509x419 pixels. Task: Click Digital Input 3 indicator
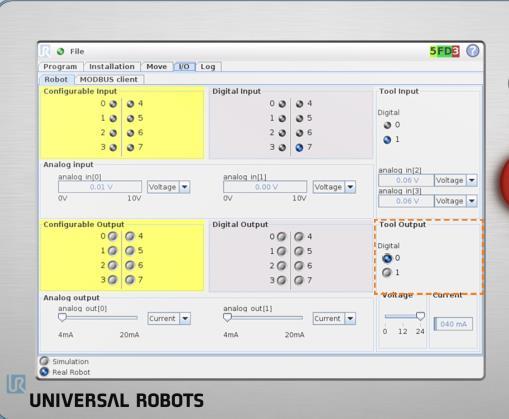click(282, 147)
